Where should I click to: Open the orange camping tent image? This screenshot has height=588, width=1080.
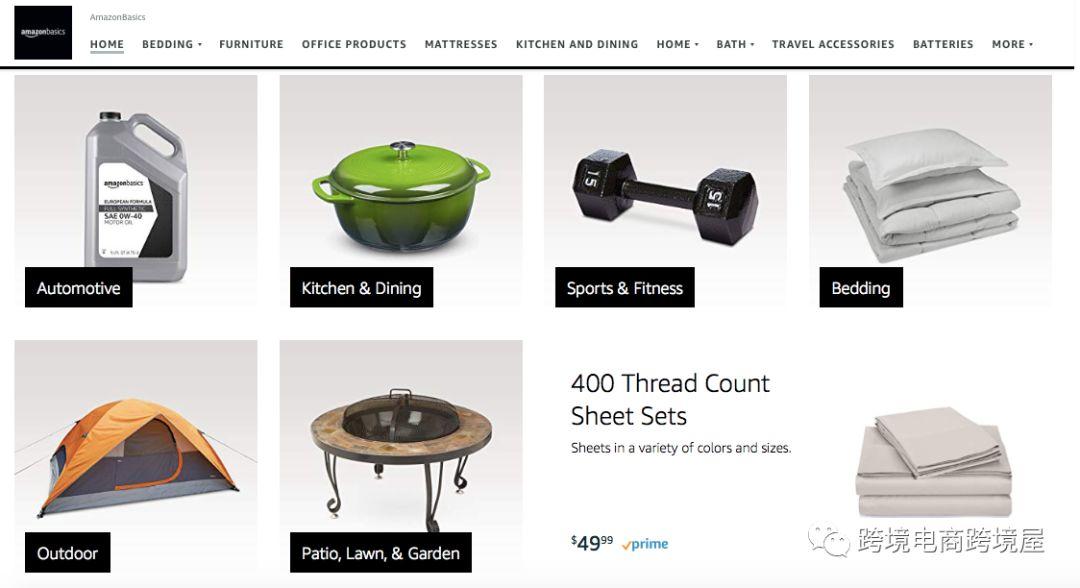(136, 456)
